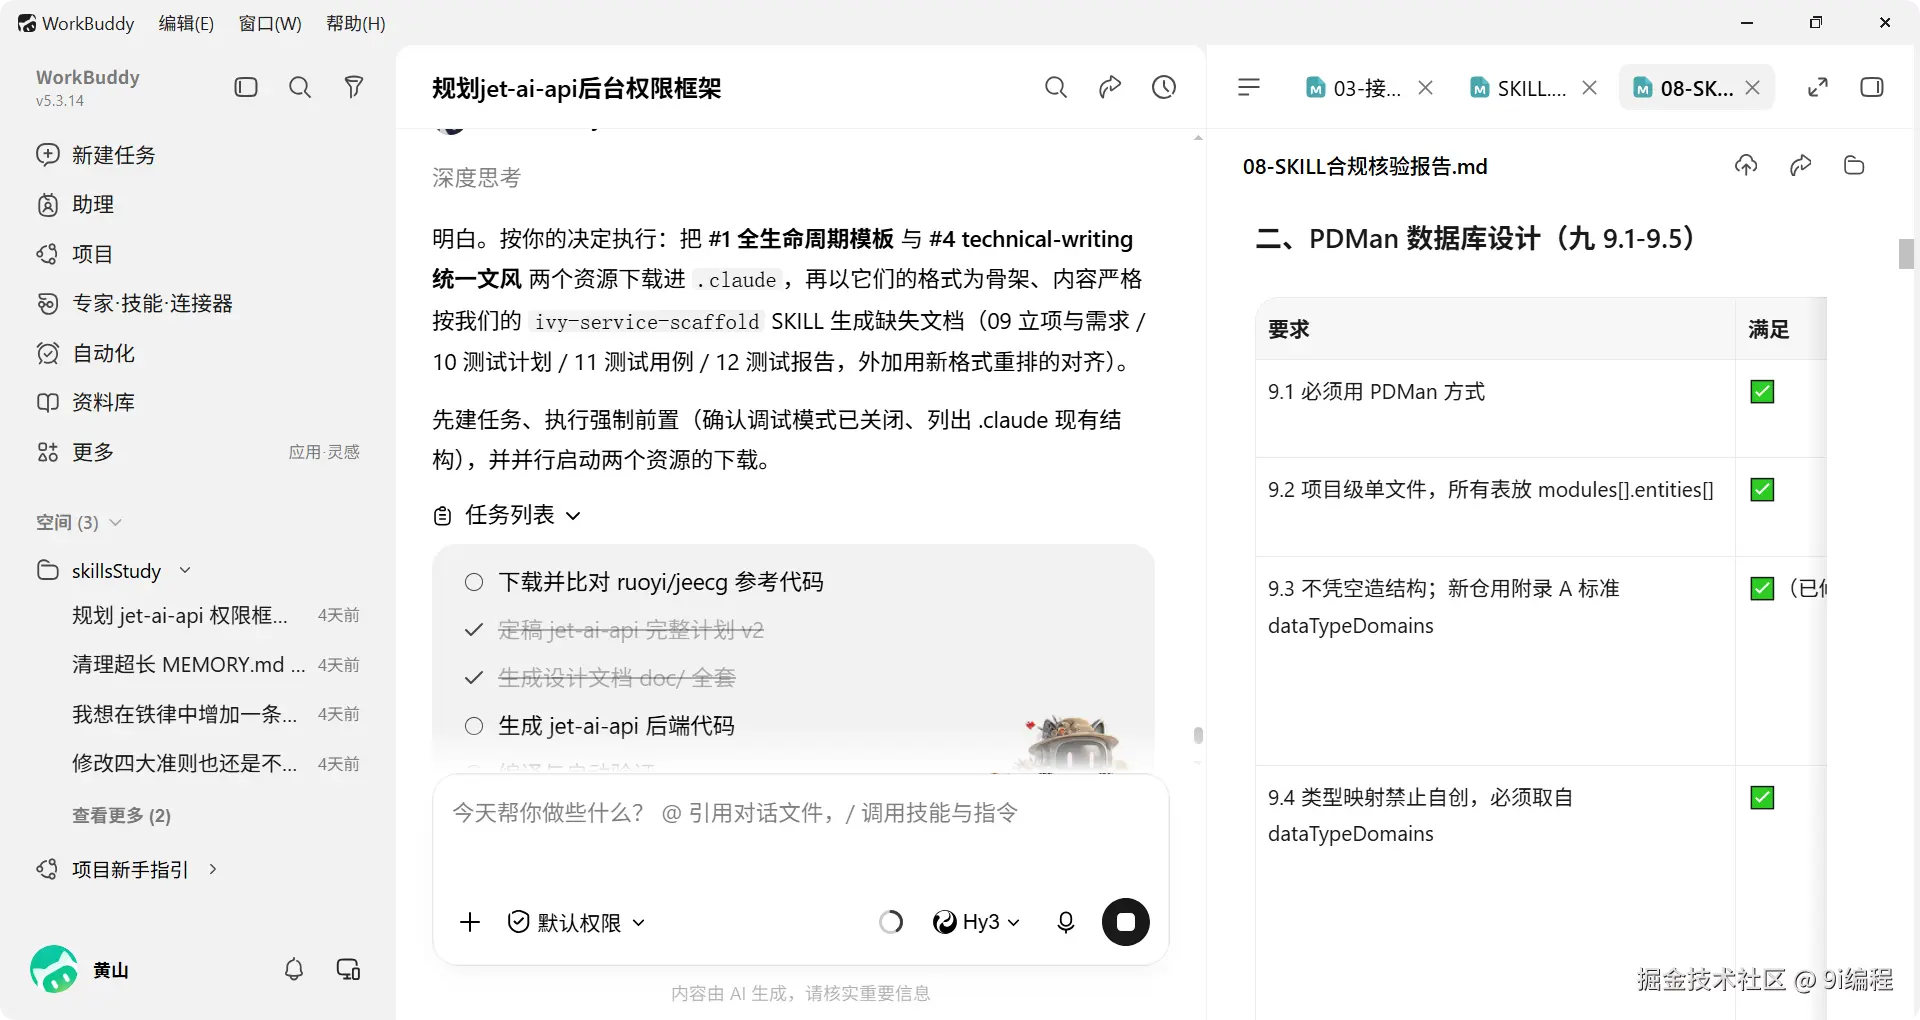The height and width of the screenshot is (1020, 1920).
Task: Open the 窗口(W) menu
Action: click(x=270, y=23)
